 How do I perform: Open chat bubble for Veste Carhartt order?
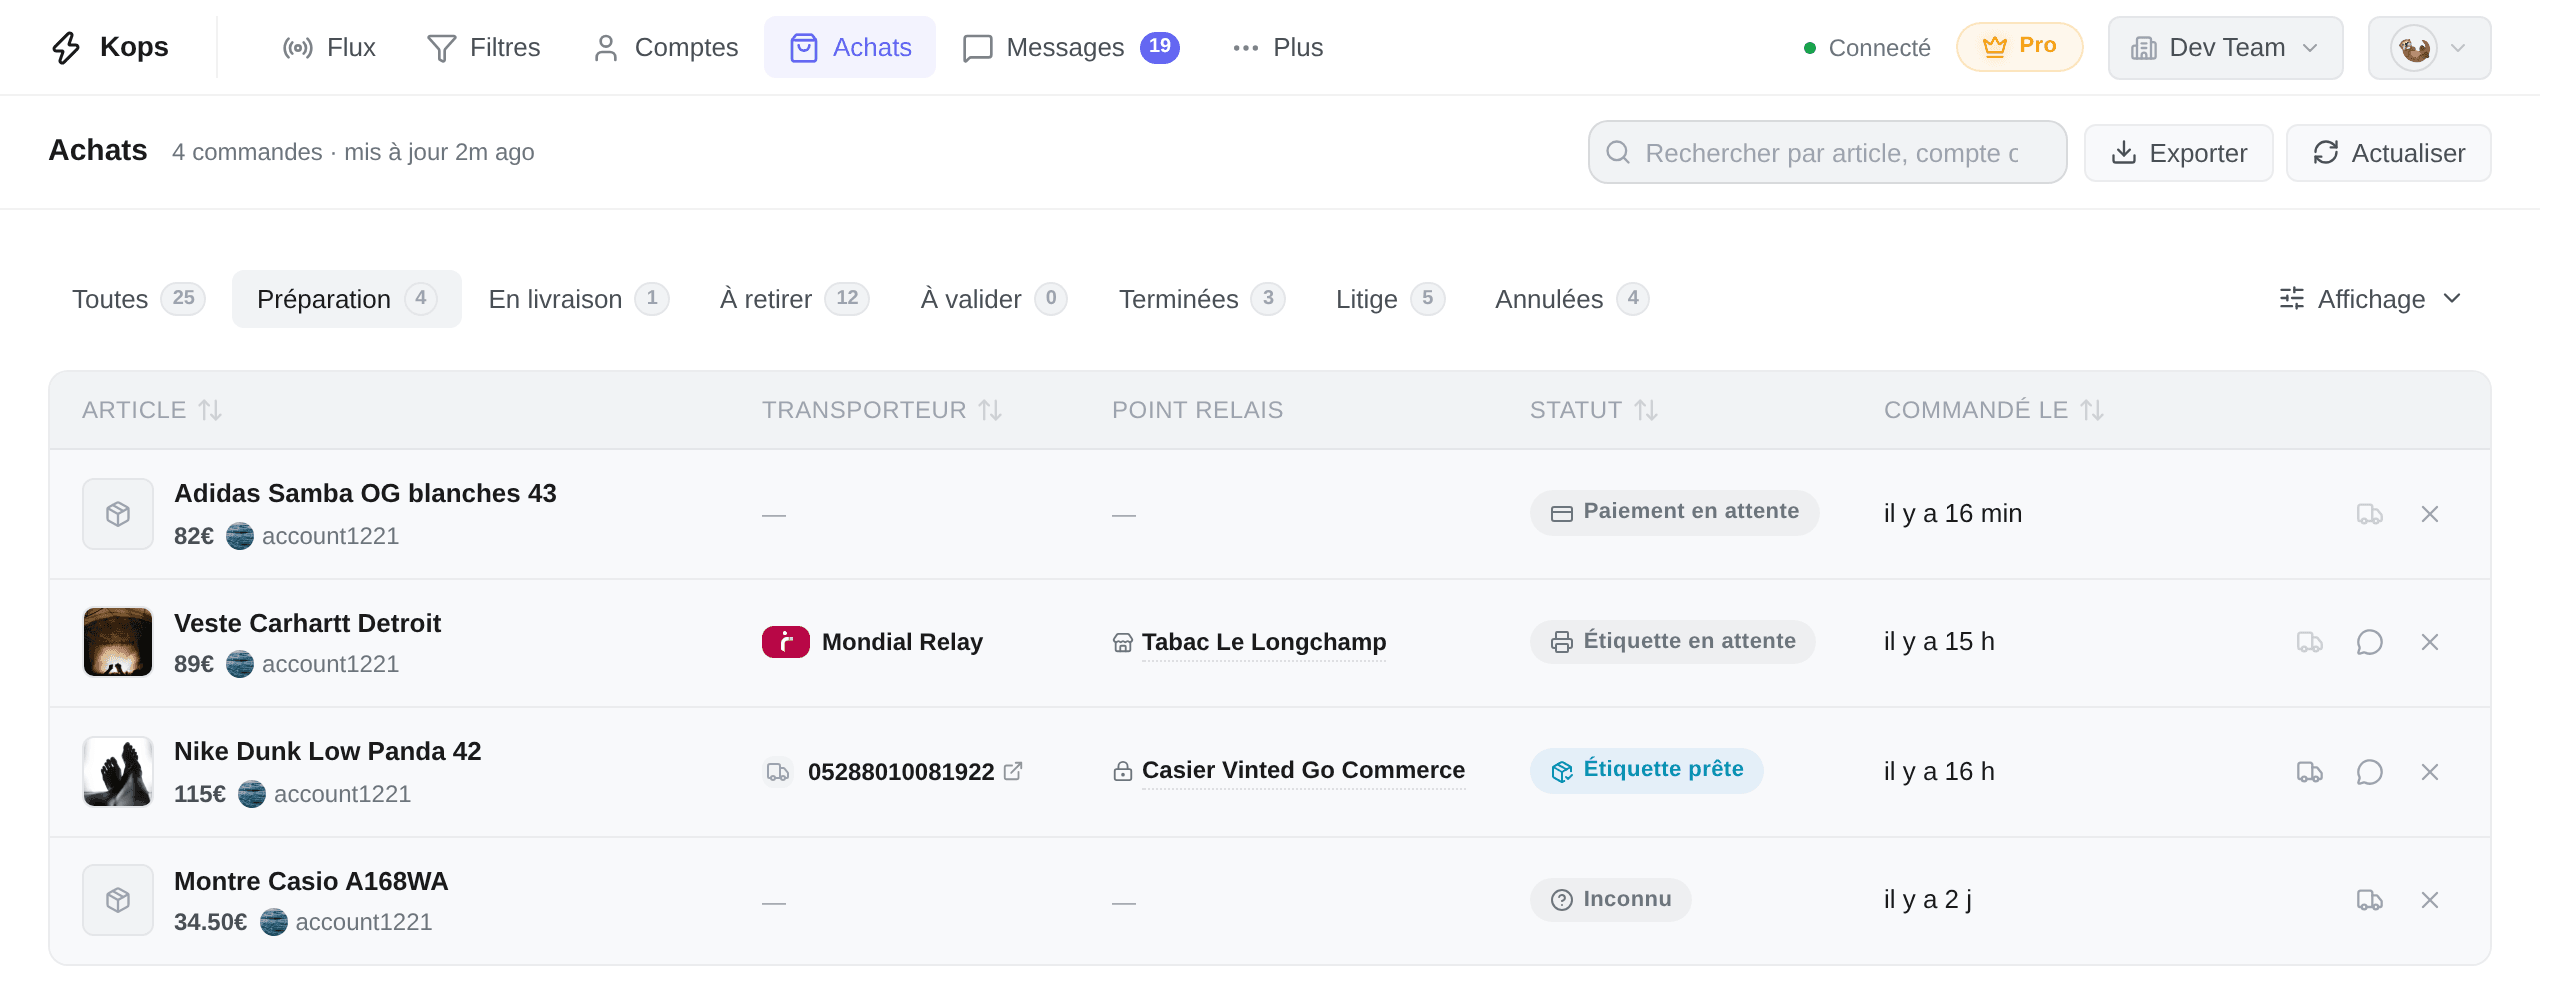pos(2370,642)
